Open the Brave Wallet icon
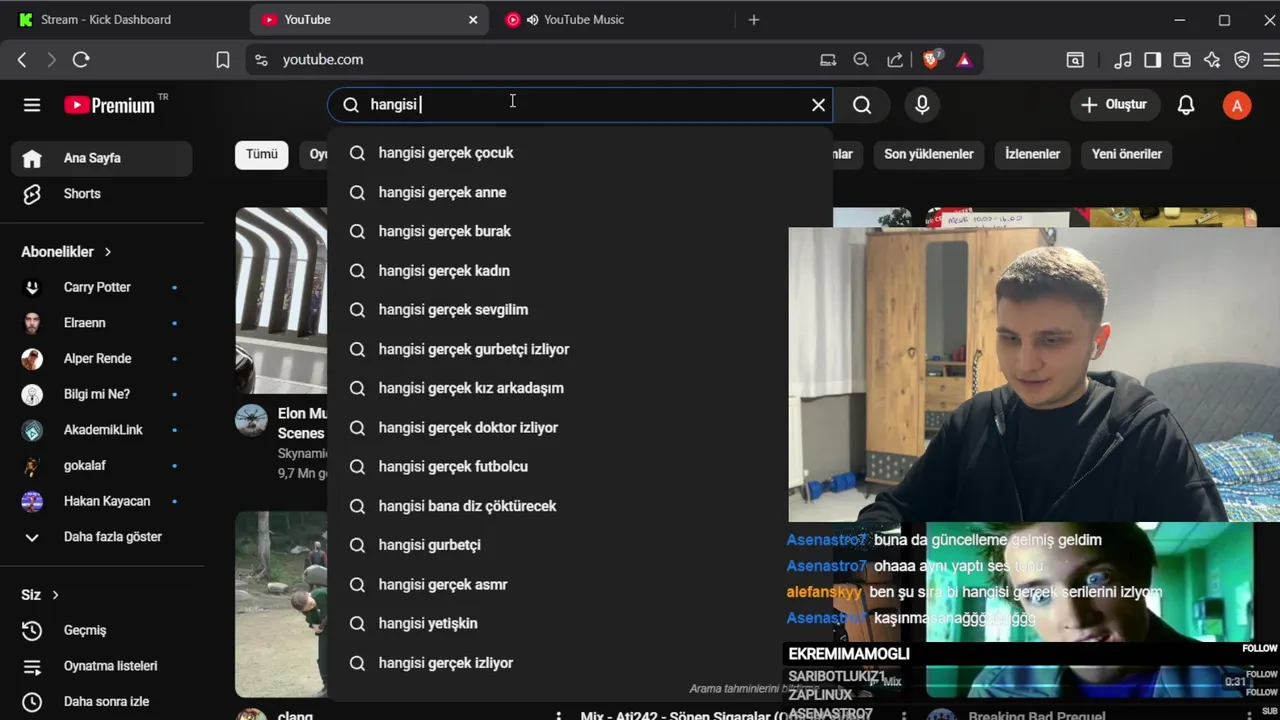Viewport: 1280px width, 720px height. tap(1182, 60)
